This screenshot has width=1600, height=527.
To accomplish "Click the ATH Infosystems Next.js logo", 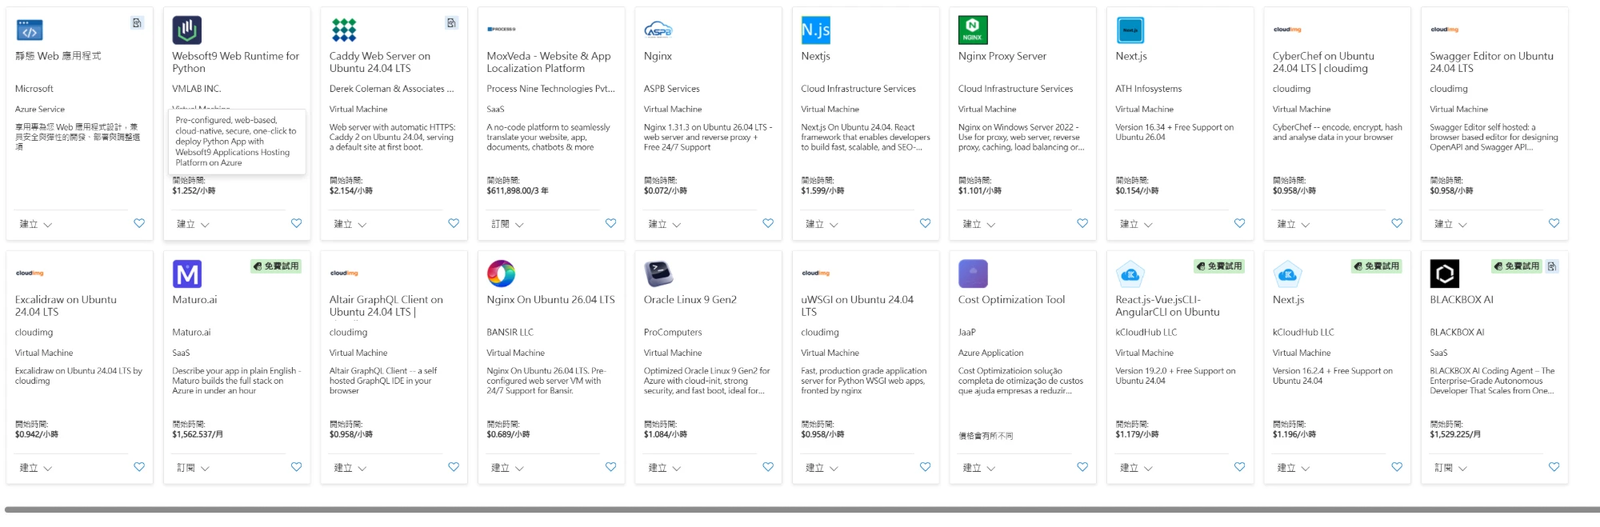I will (1130, 30).
